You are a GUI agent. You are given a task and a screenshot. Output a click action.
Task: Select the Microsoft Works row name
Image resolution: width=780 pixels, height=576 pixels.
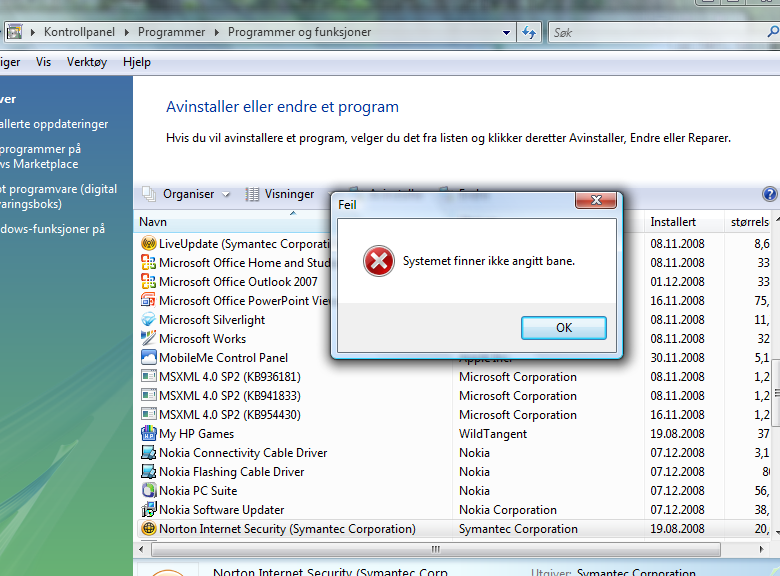click(x=202, y=339)
